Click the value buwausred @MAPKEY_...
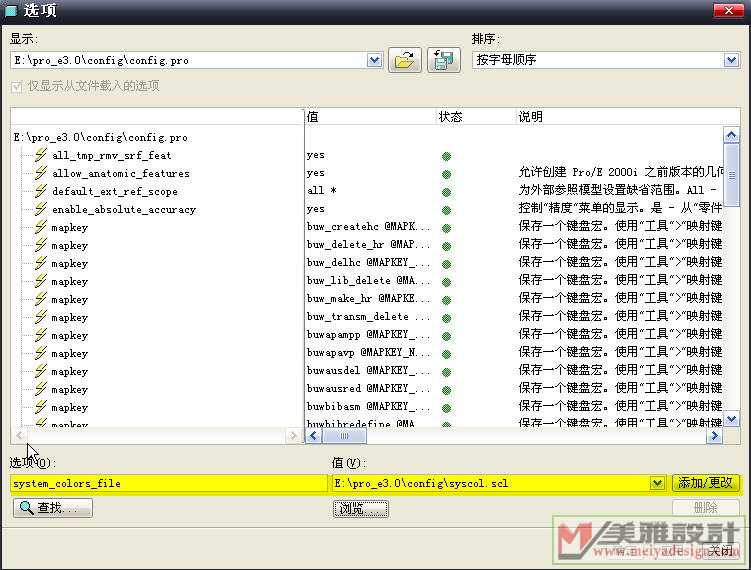This screenshot has width=751, height=570. [x=368, y=388]
